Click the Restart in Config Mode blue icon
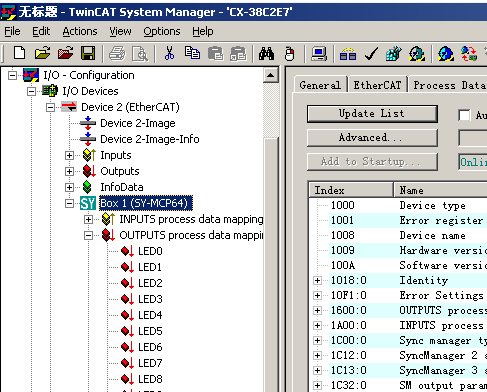The image size is (487, 392). [446, 53]
